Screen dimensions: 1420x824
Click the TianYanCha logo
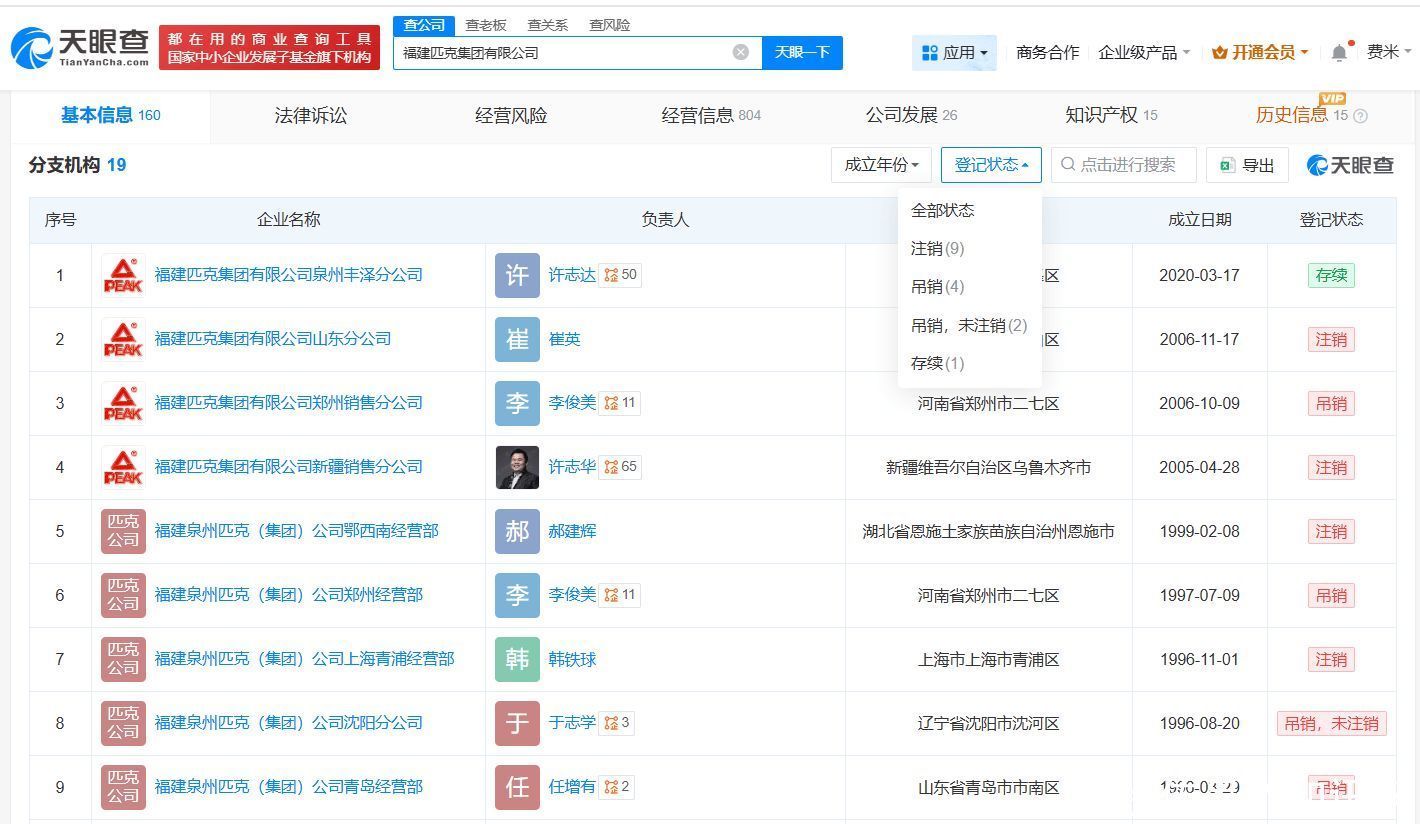pos(80,47)
